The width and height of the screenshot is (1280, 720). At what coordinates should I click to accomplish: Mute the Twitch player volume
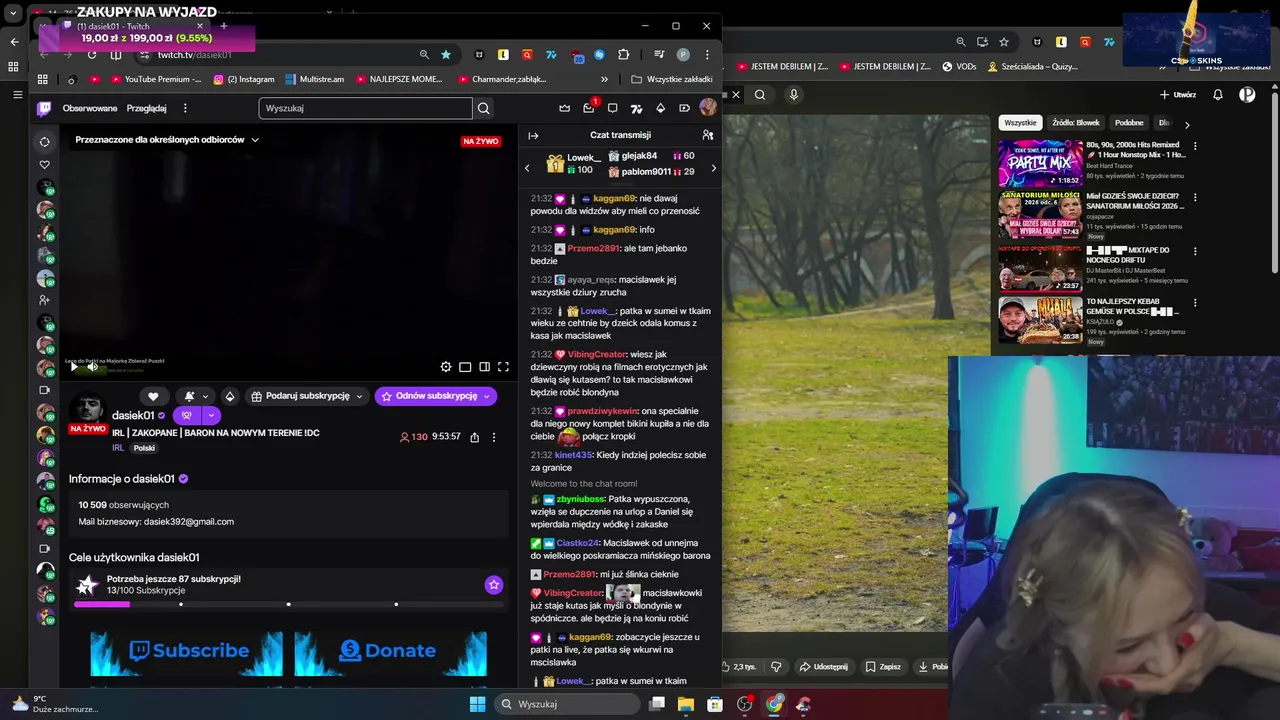93,367
